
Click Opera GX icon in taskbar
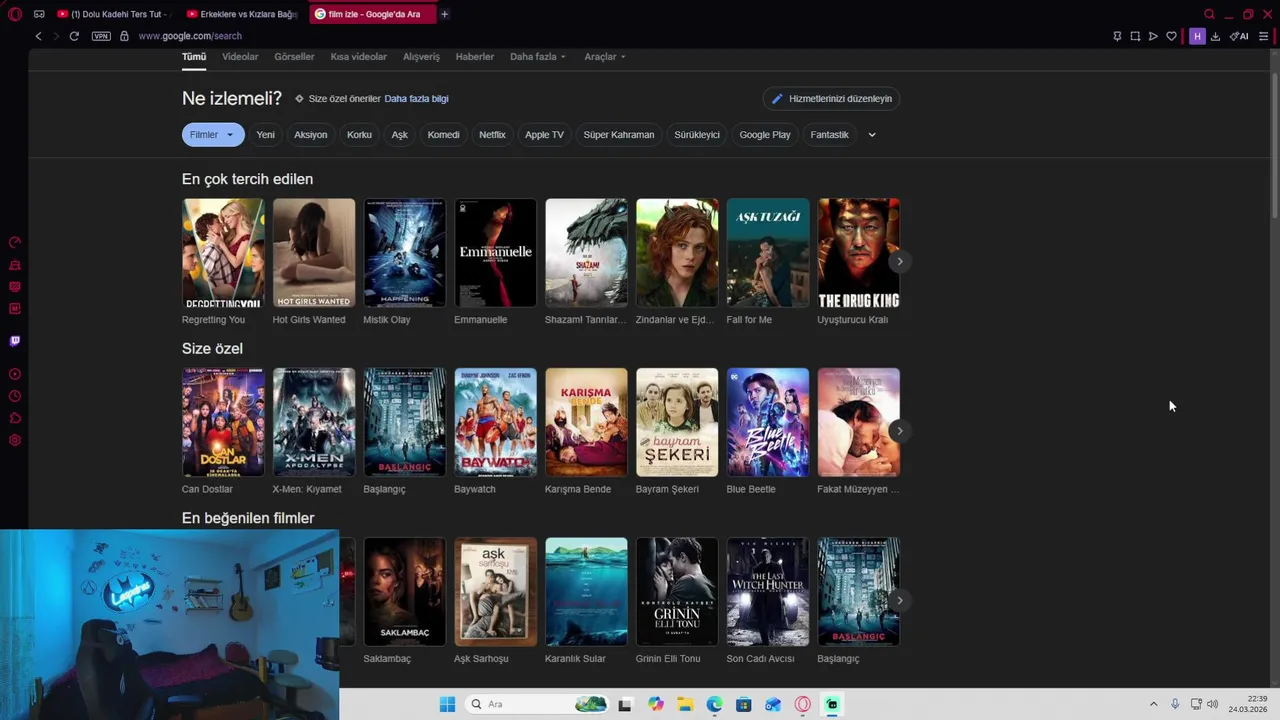click(802, 704)
